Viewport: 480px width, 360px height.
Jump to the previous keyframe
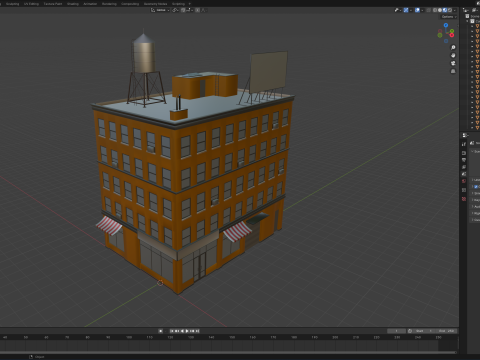[x=177, y=331]
